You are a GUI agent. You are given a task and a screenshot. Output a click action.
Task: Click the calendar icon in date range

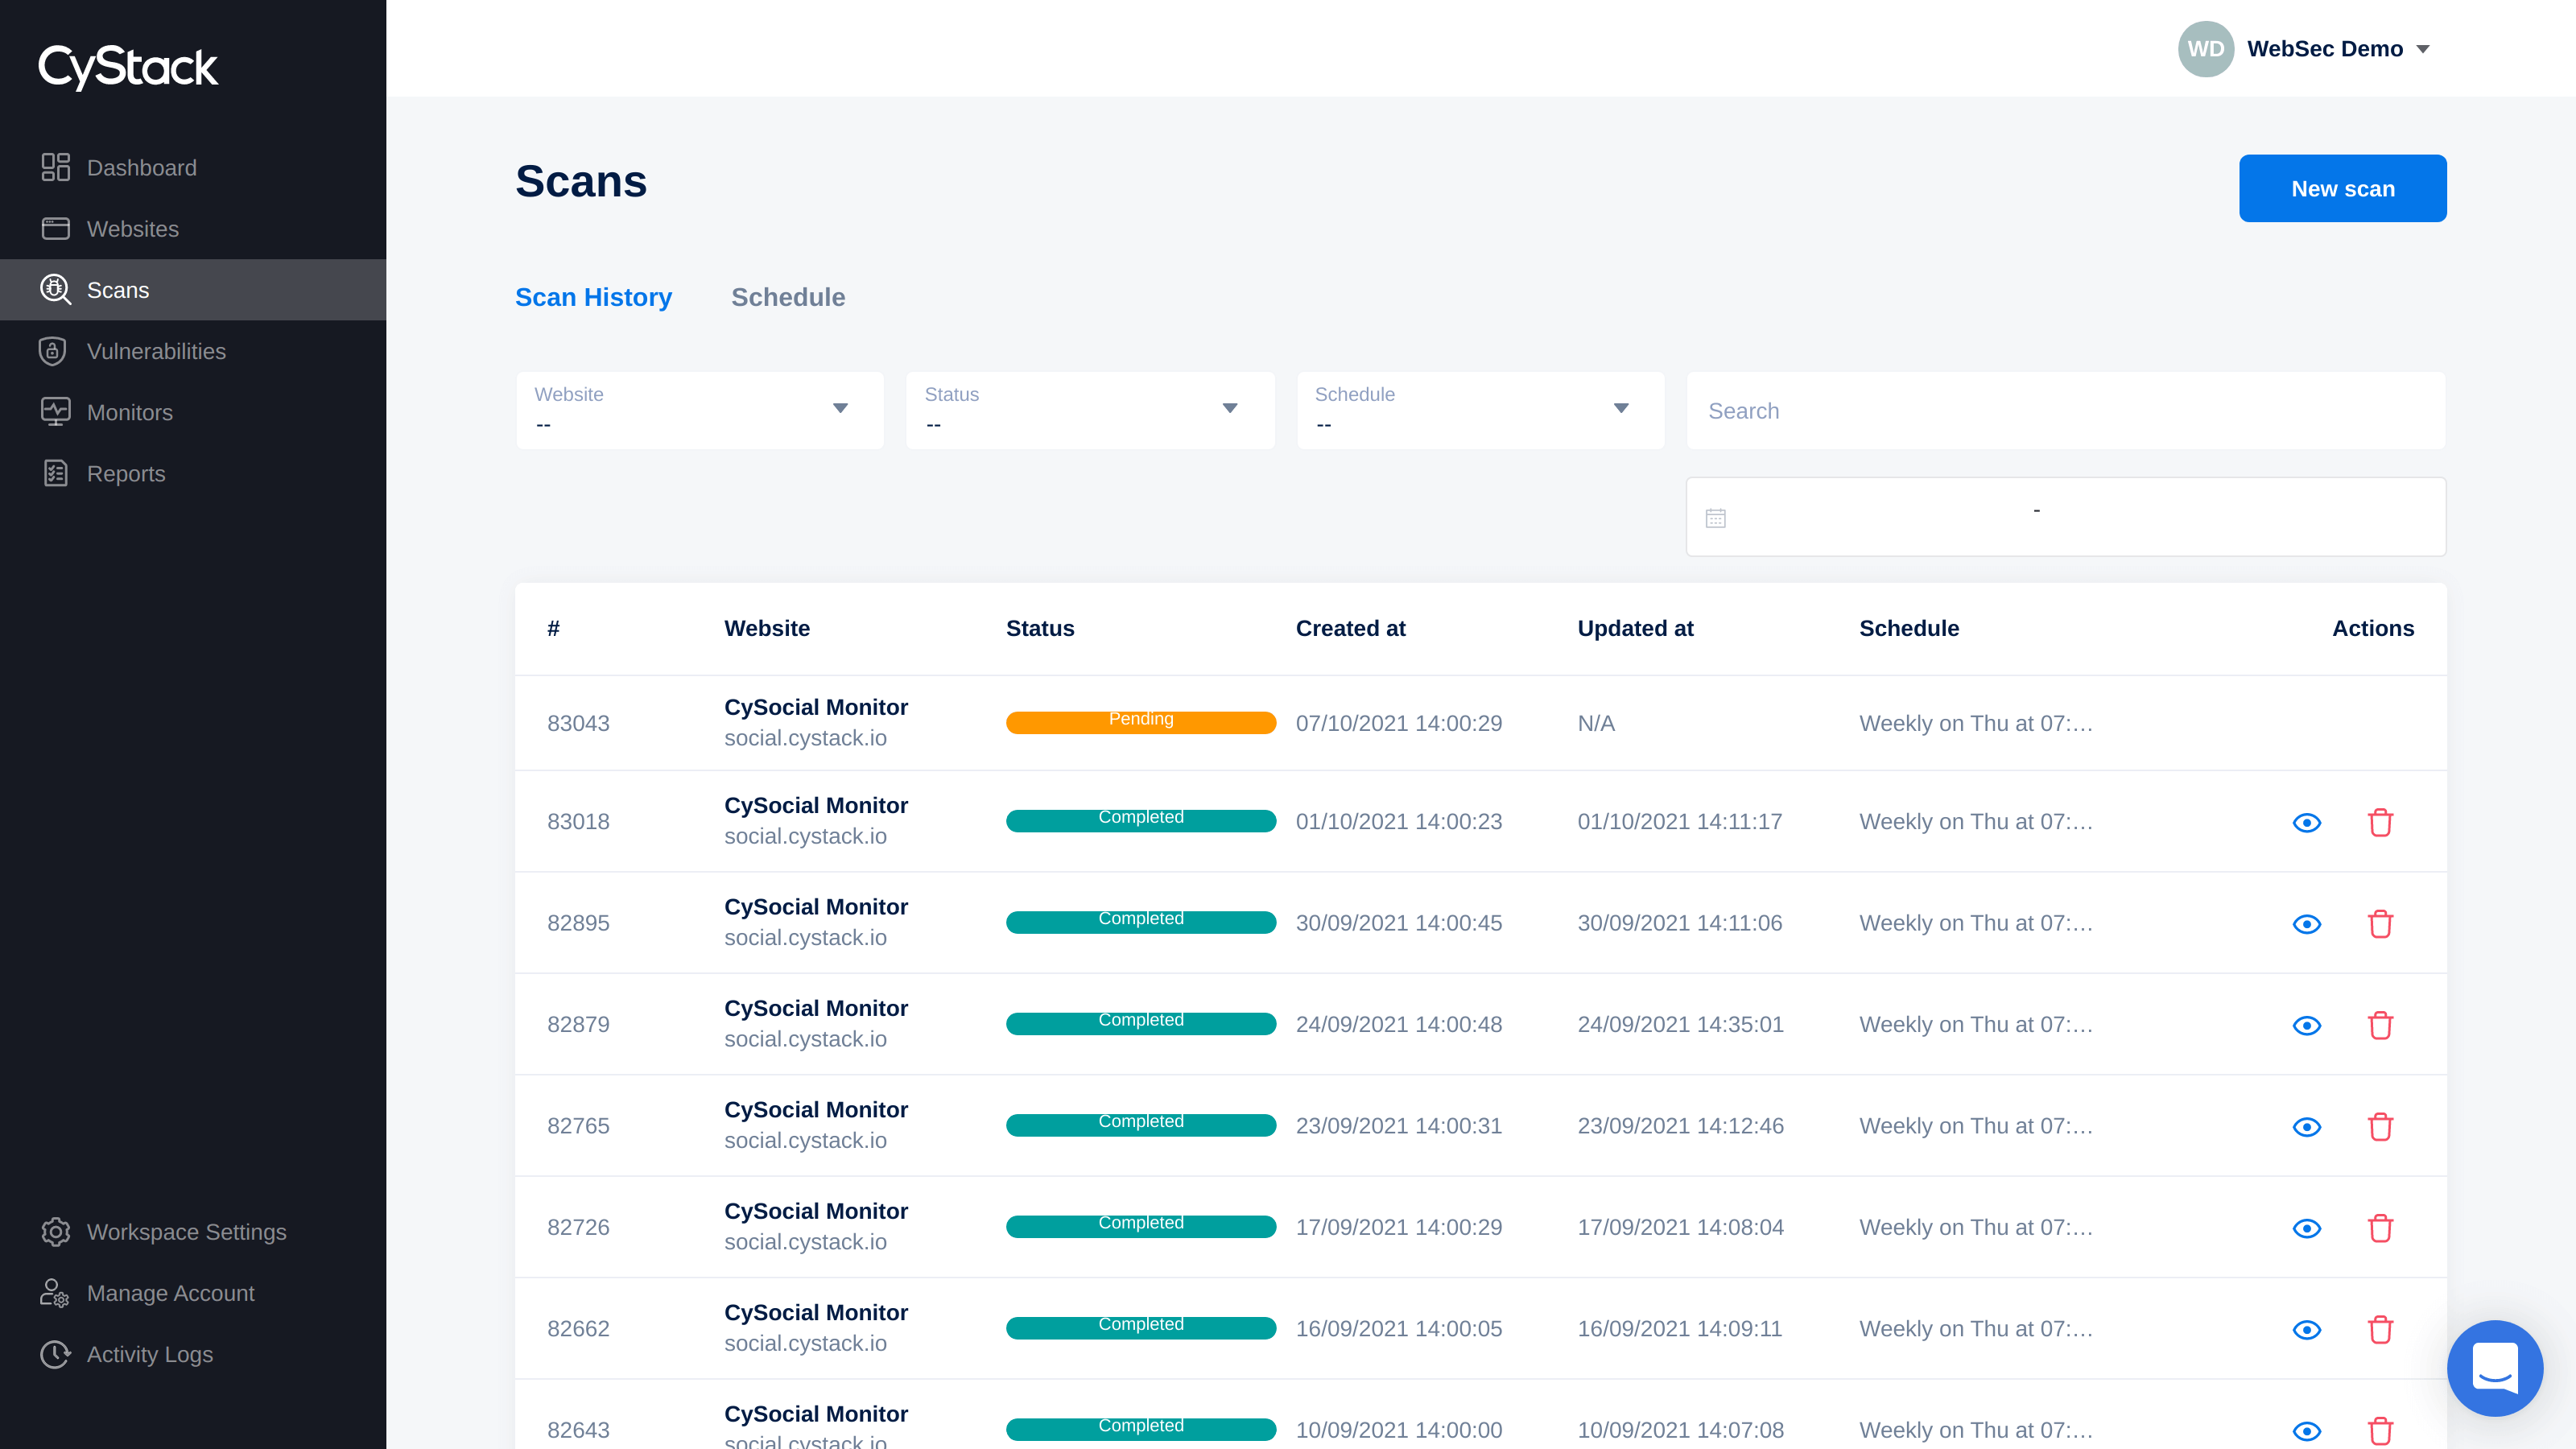1716,518
